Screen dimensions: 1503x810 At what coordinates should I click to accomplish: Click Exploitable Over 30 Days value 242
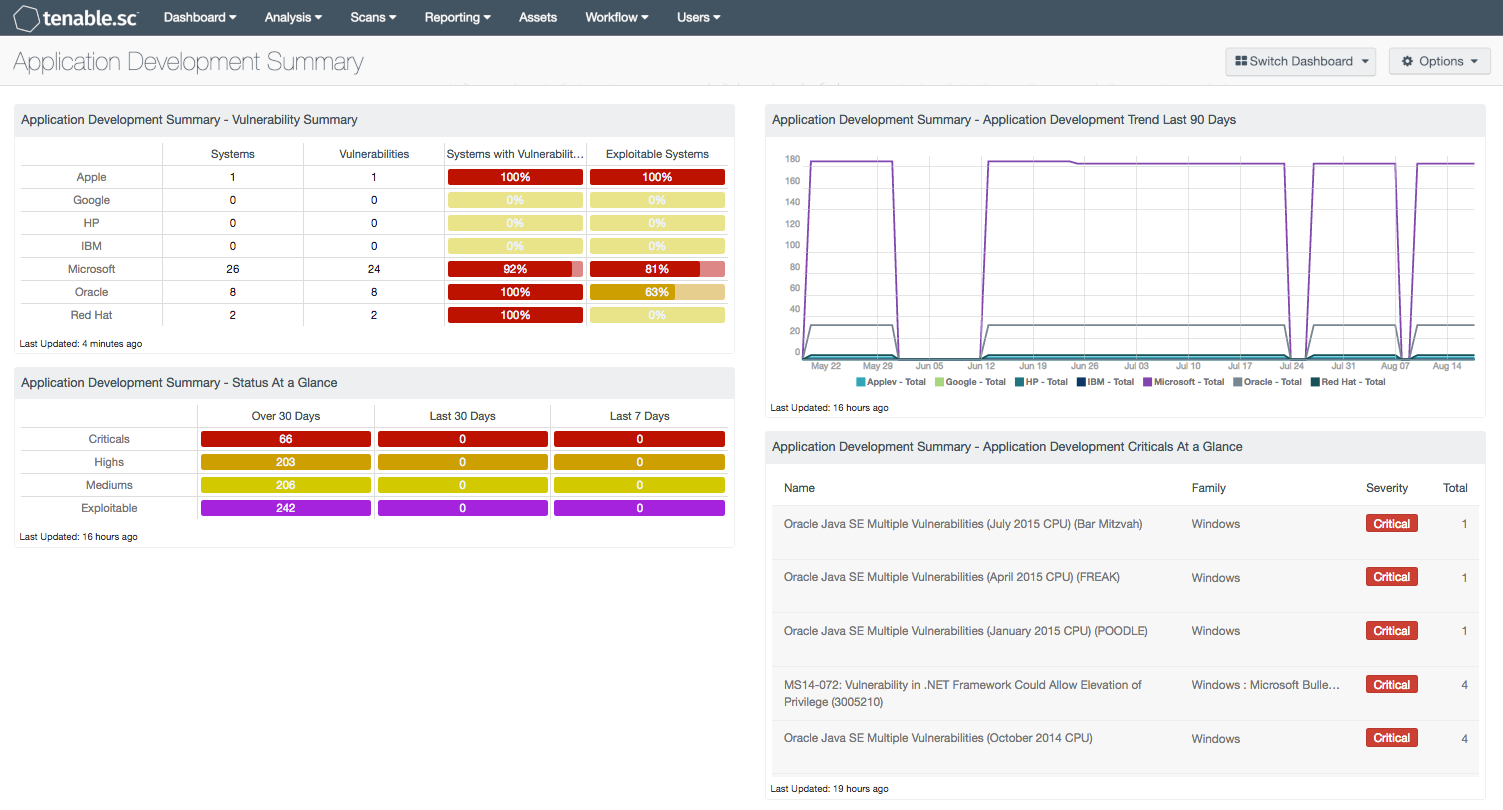pos(286,508)
